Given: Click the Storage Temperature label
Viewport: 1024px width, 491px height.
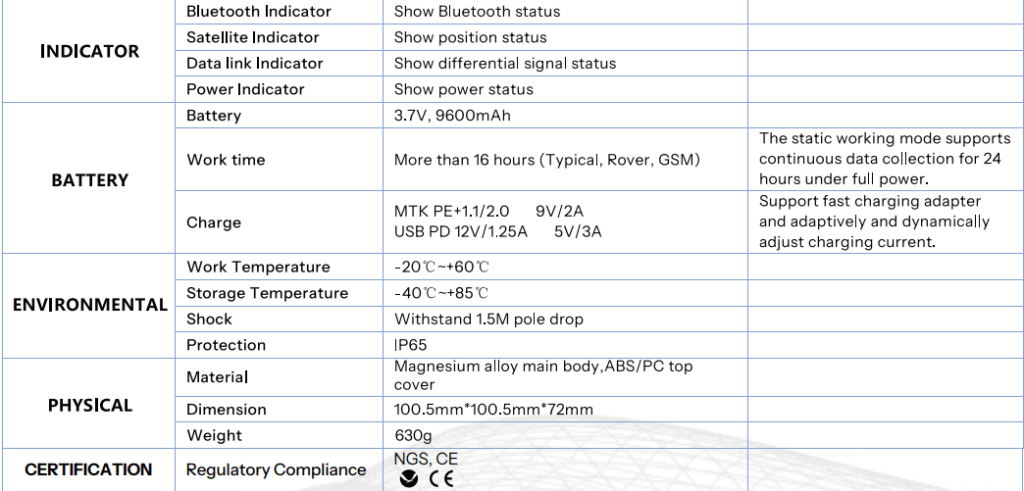Looking at the screenshot, I should (267, 293).
